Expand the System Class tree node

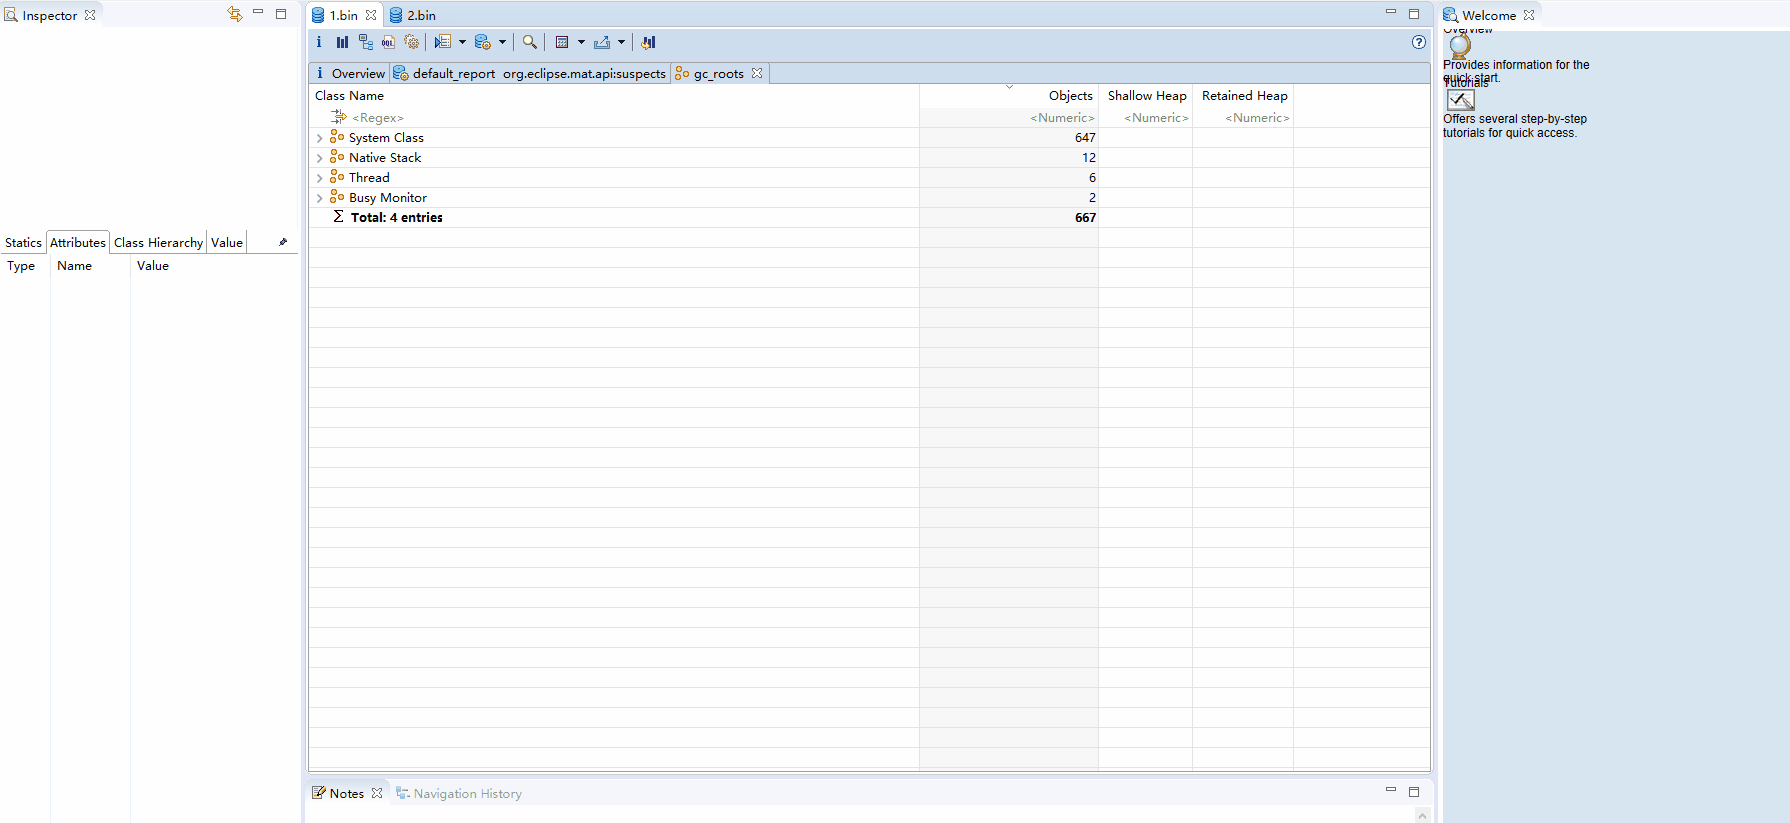(x=319, y=138)
